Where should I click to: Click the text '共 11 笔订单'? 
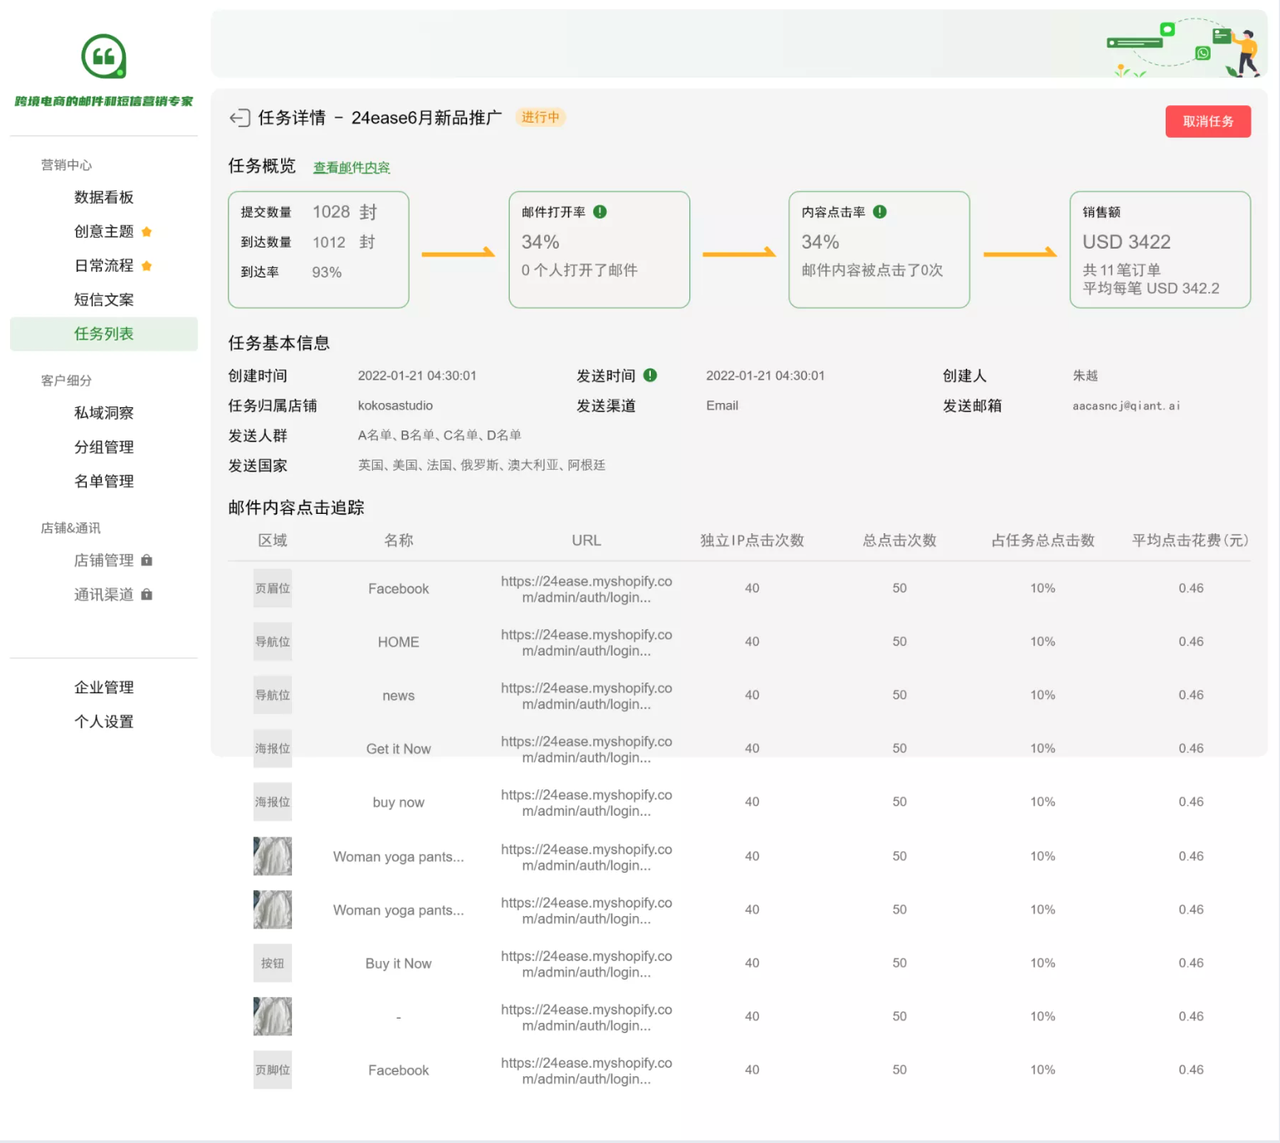click(1121, 270)
